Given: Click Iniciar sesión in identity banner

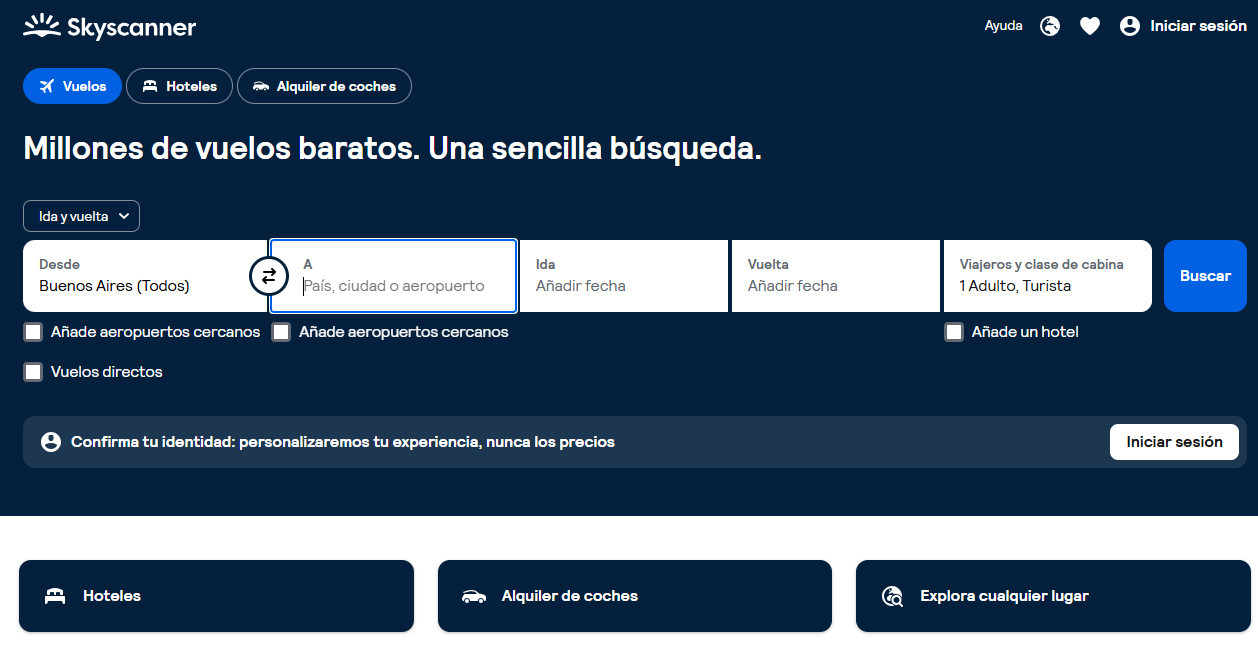Looking at the screenshot, I should 1174,442.
